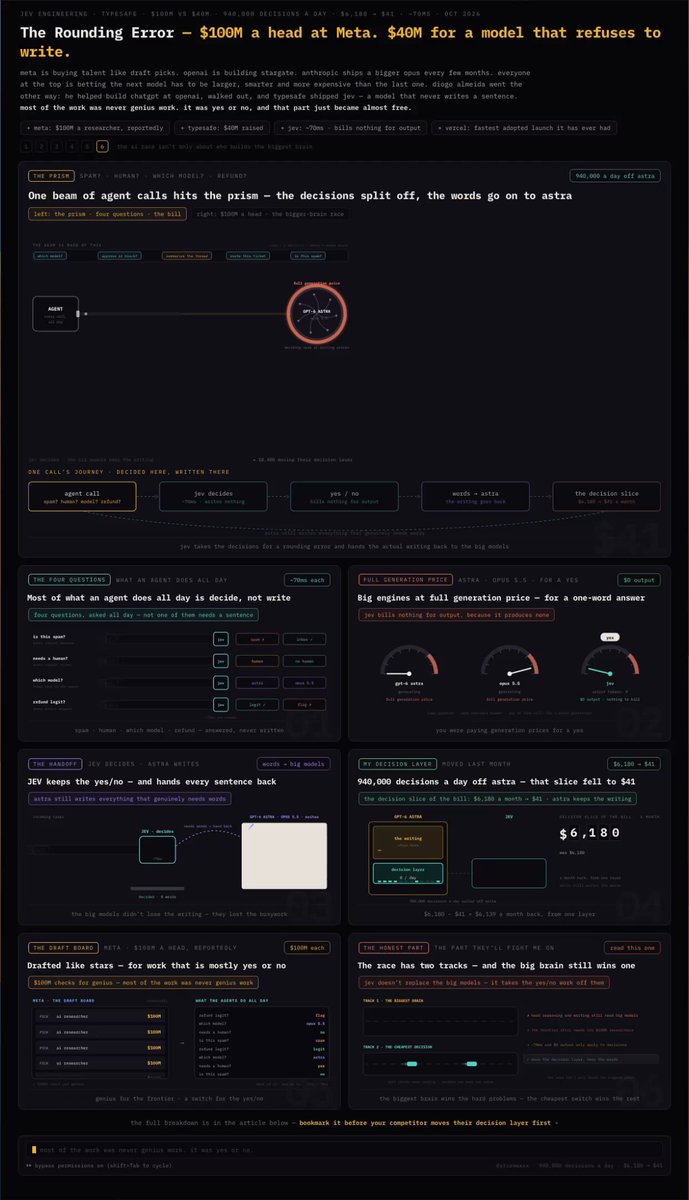This screenshot has height=1200, width=689.
Task: Click the '$100M each' badge
Action: (x=307, y=947)
